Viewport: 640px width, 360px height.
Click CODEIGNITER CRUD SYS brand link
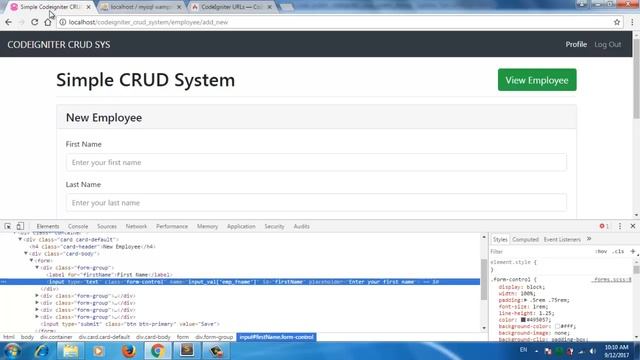(x=59, y=44)
